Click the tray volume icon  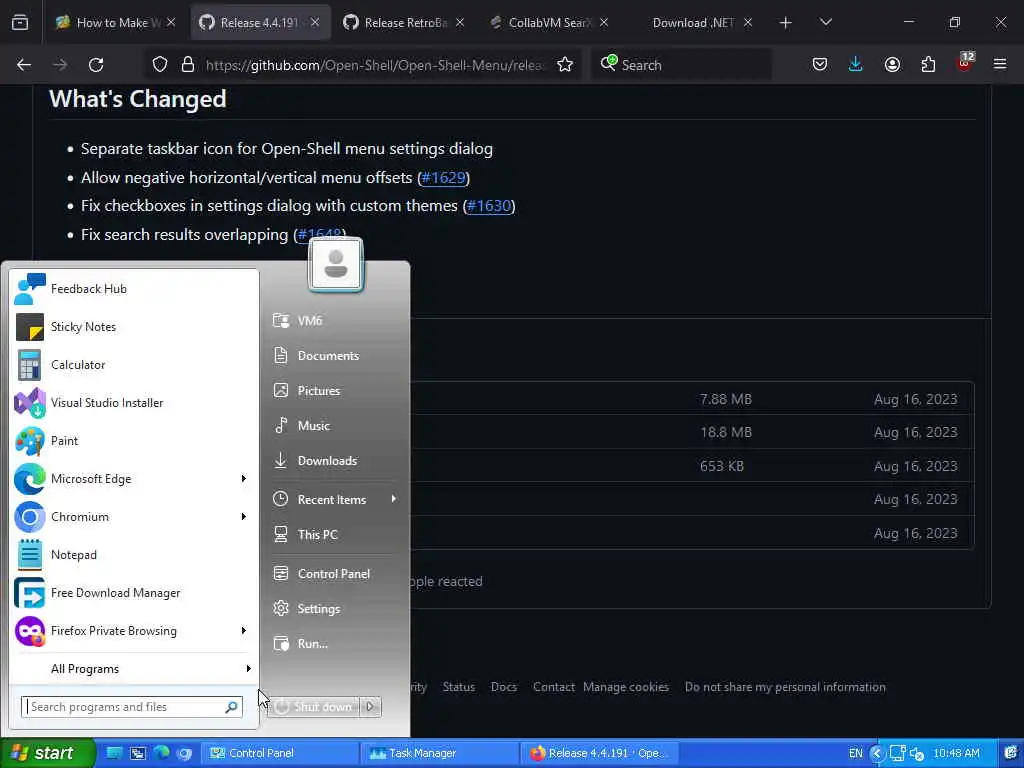coord(917,754)
